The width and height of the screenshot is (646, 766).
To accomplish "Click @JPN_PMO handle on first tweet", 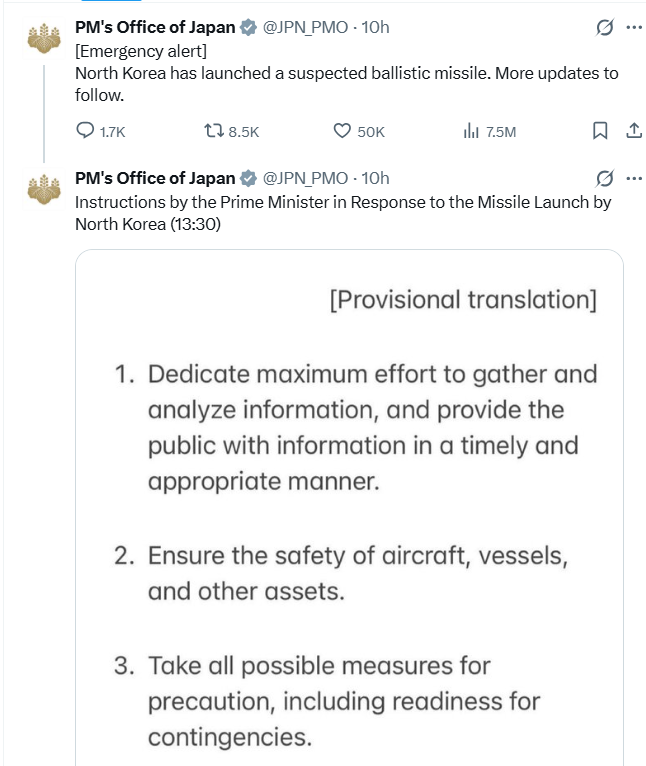I will (305, 27).
